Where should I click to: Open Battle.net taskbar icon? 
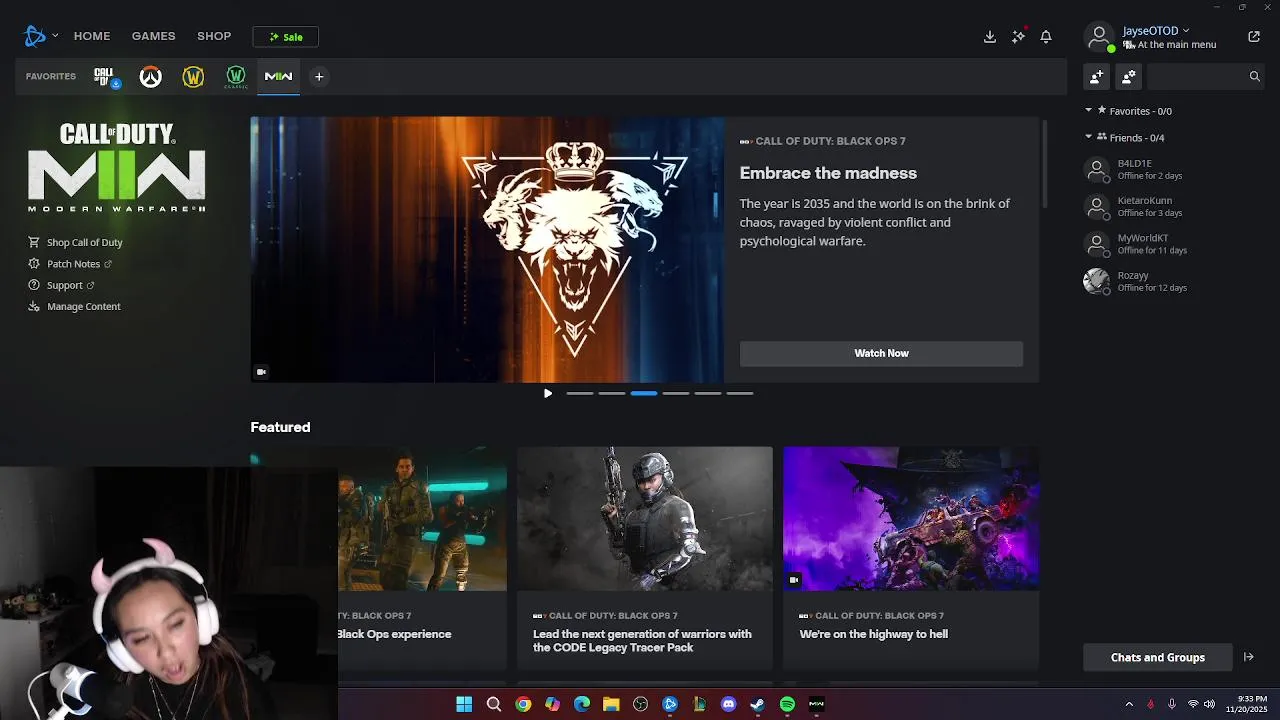[670, 704]
